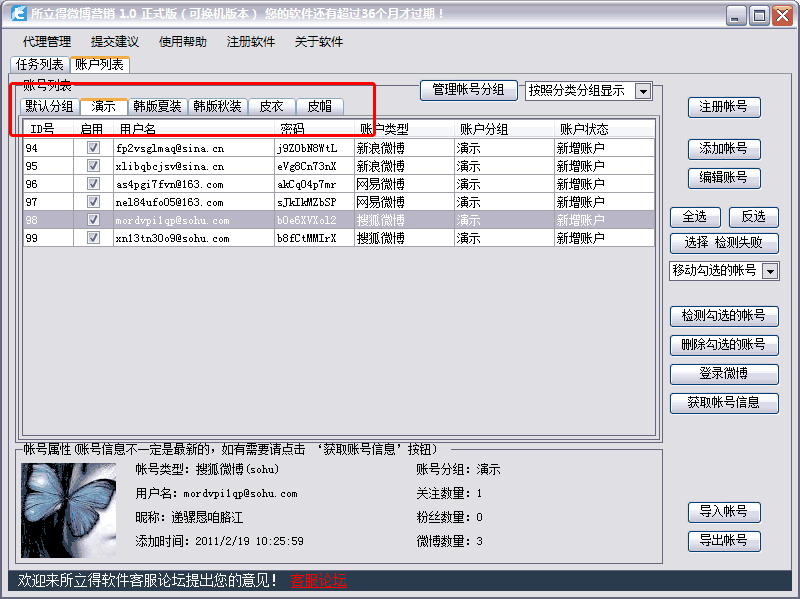Disable the checkbox for account ID 94

coord(93,147)
